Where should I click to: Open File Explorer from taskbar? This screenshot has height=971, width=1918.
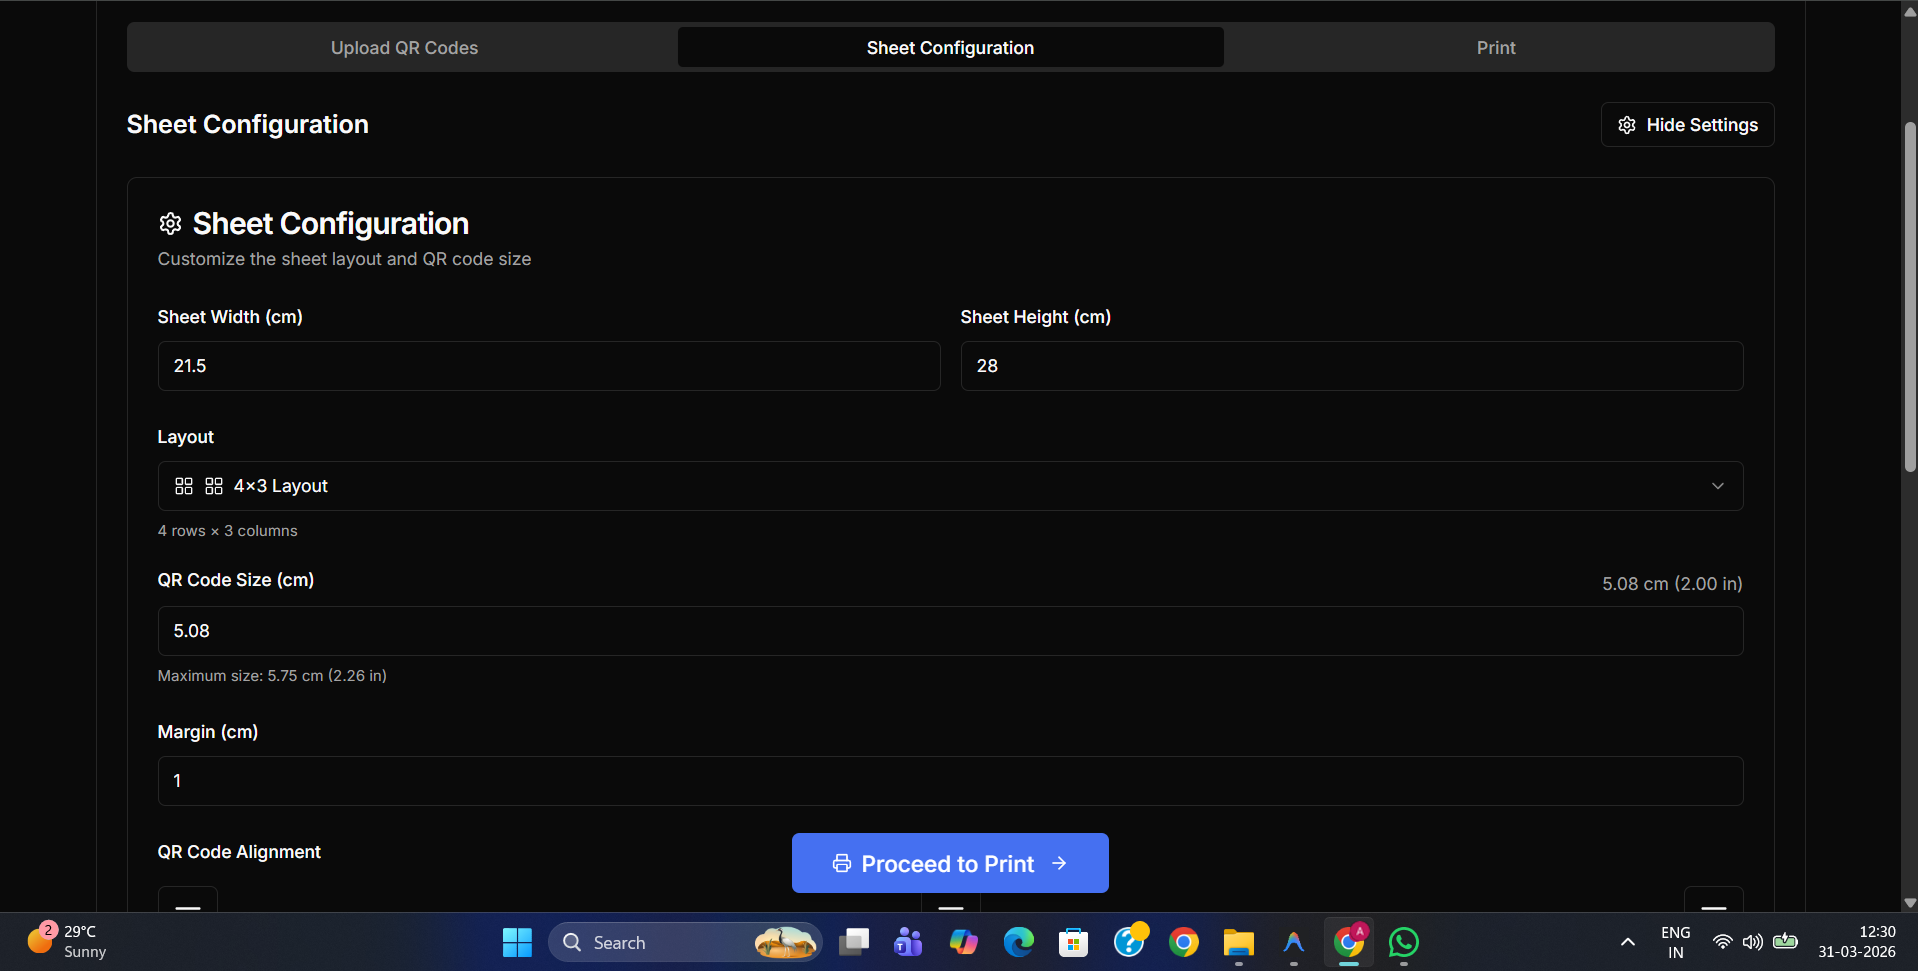(1238, 942)
